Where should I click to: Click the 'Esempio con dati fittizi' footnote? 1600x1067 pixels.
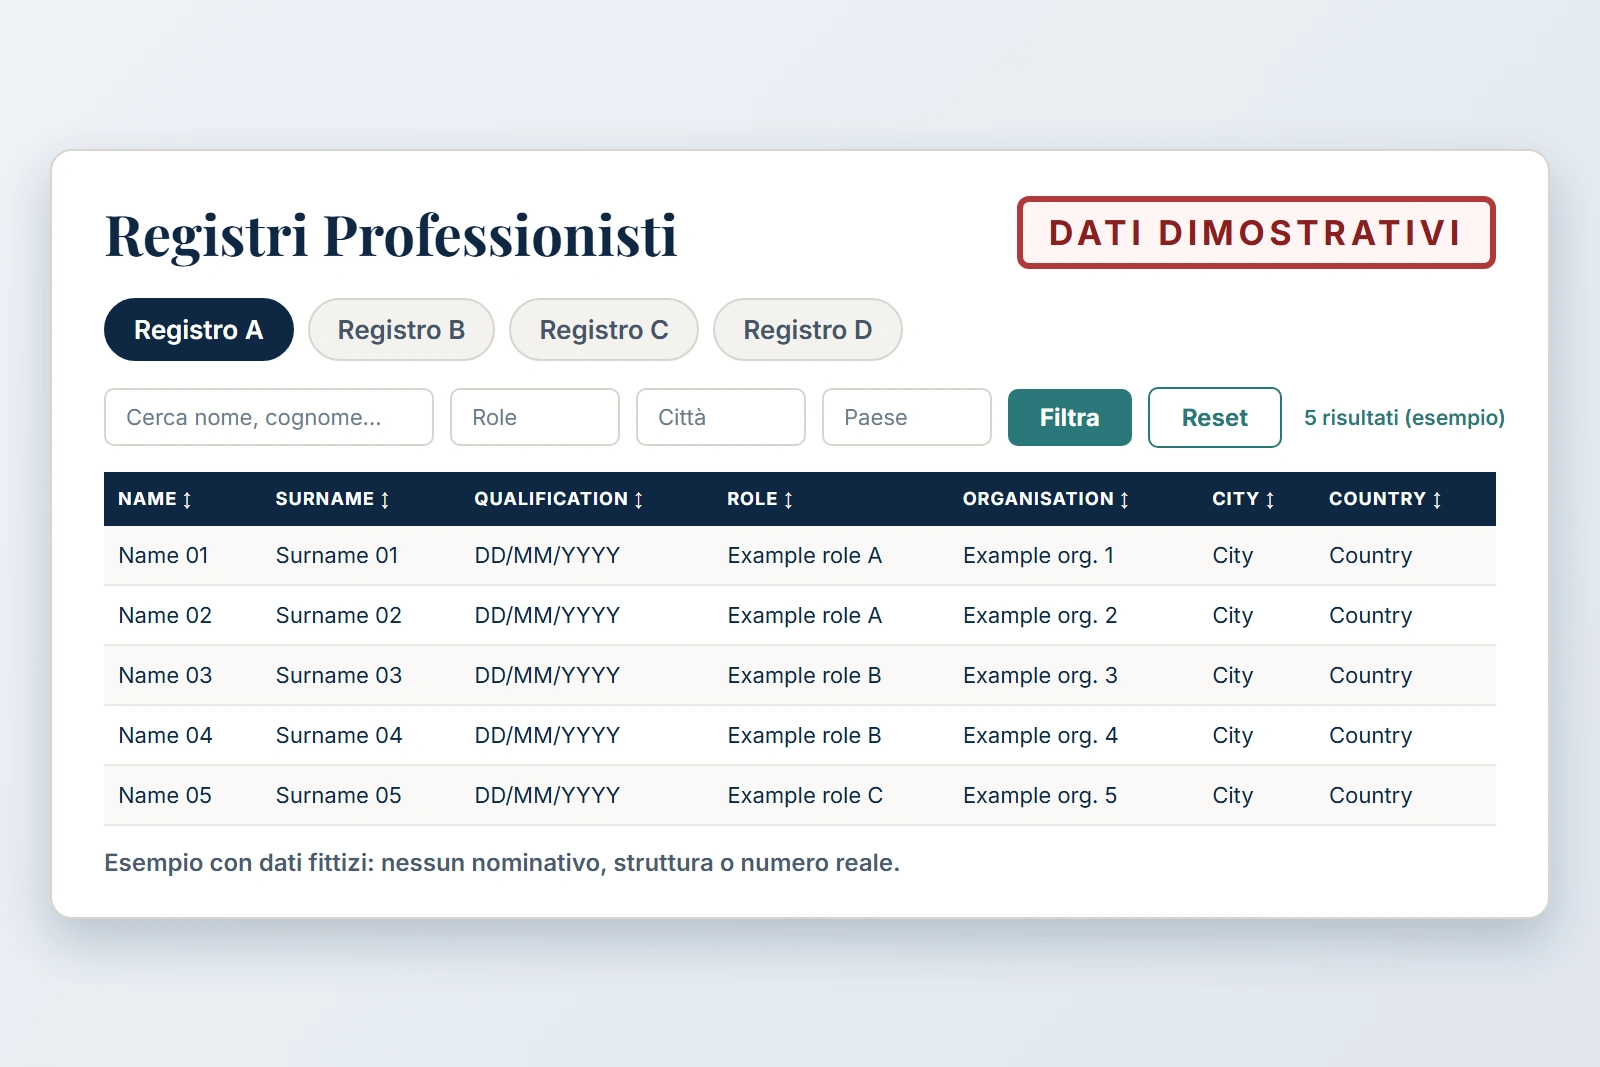click(502, 863)
